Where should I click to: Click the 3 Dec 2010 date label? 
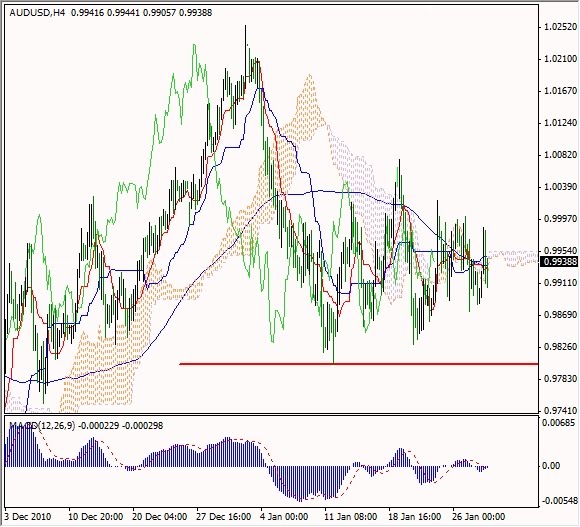point(29,517)
